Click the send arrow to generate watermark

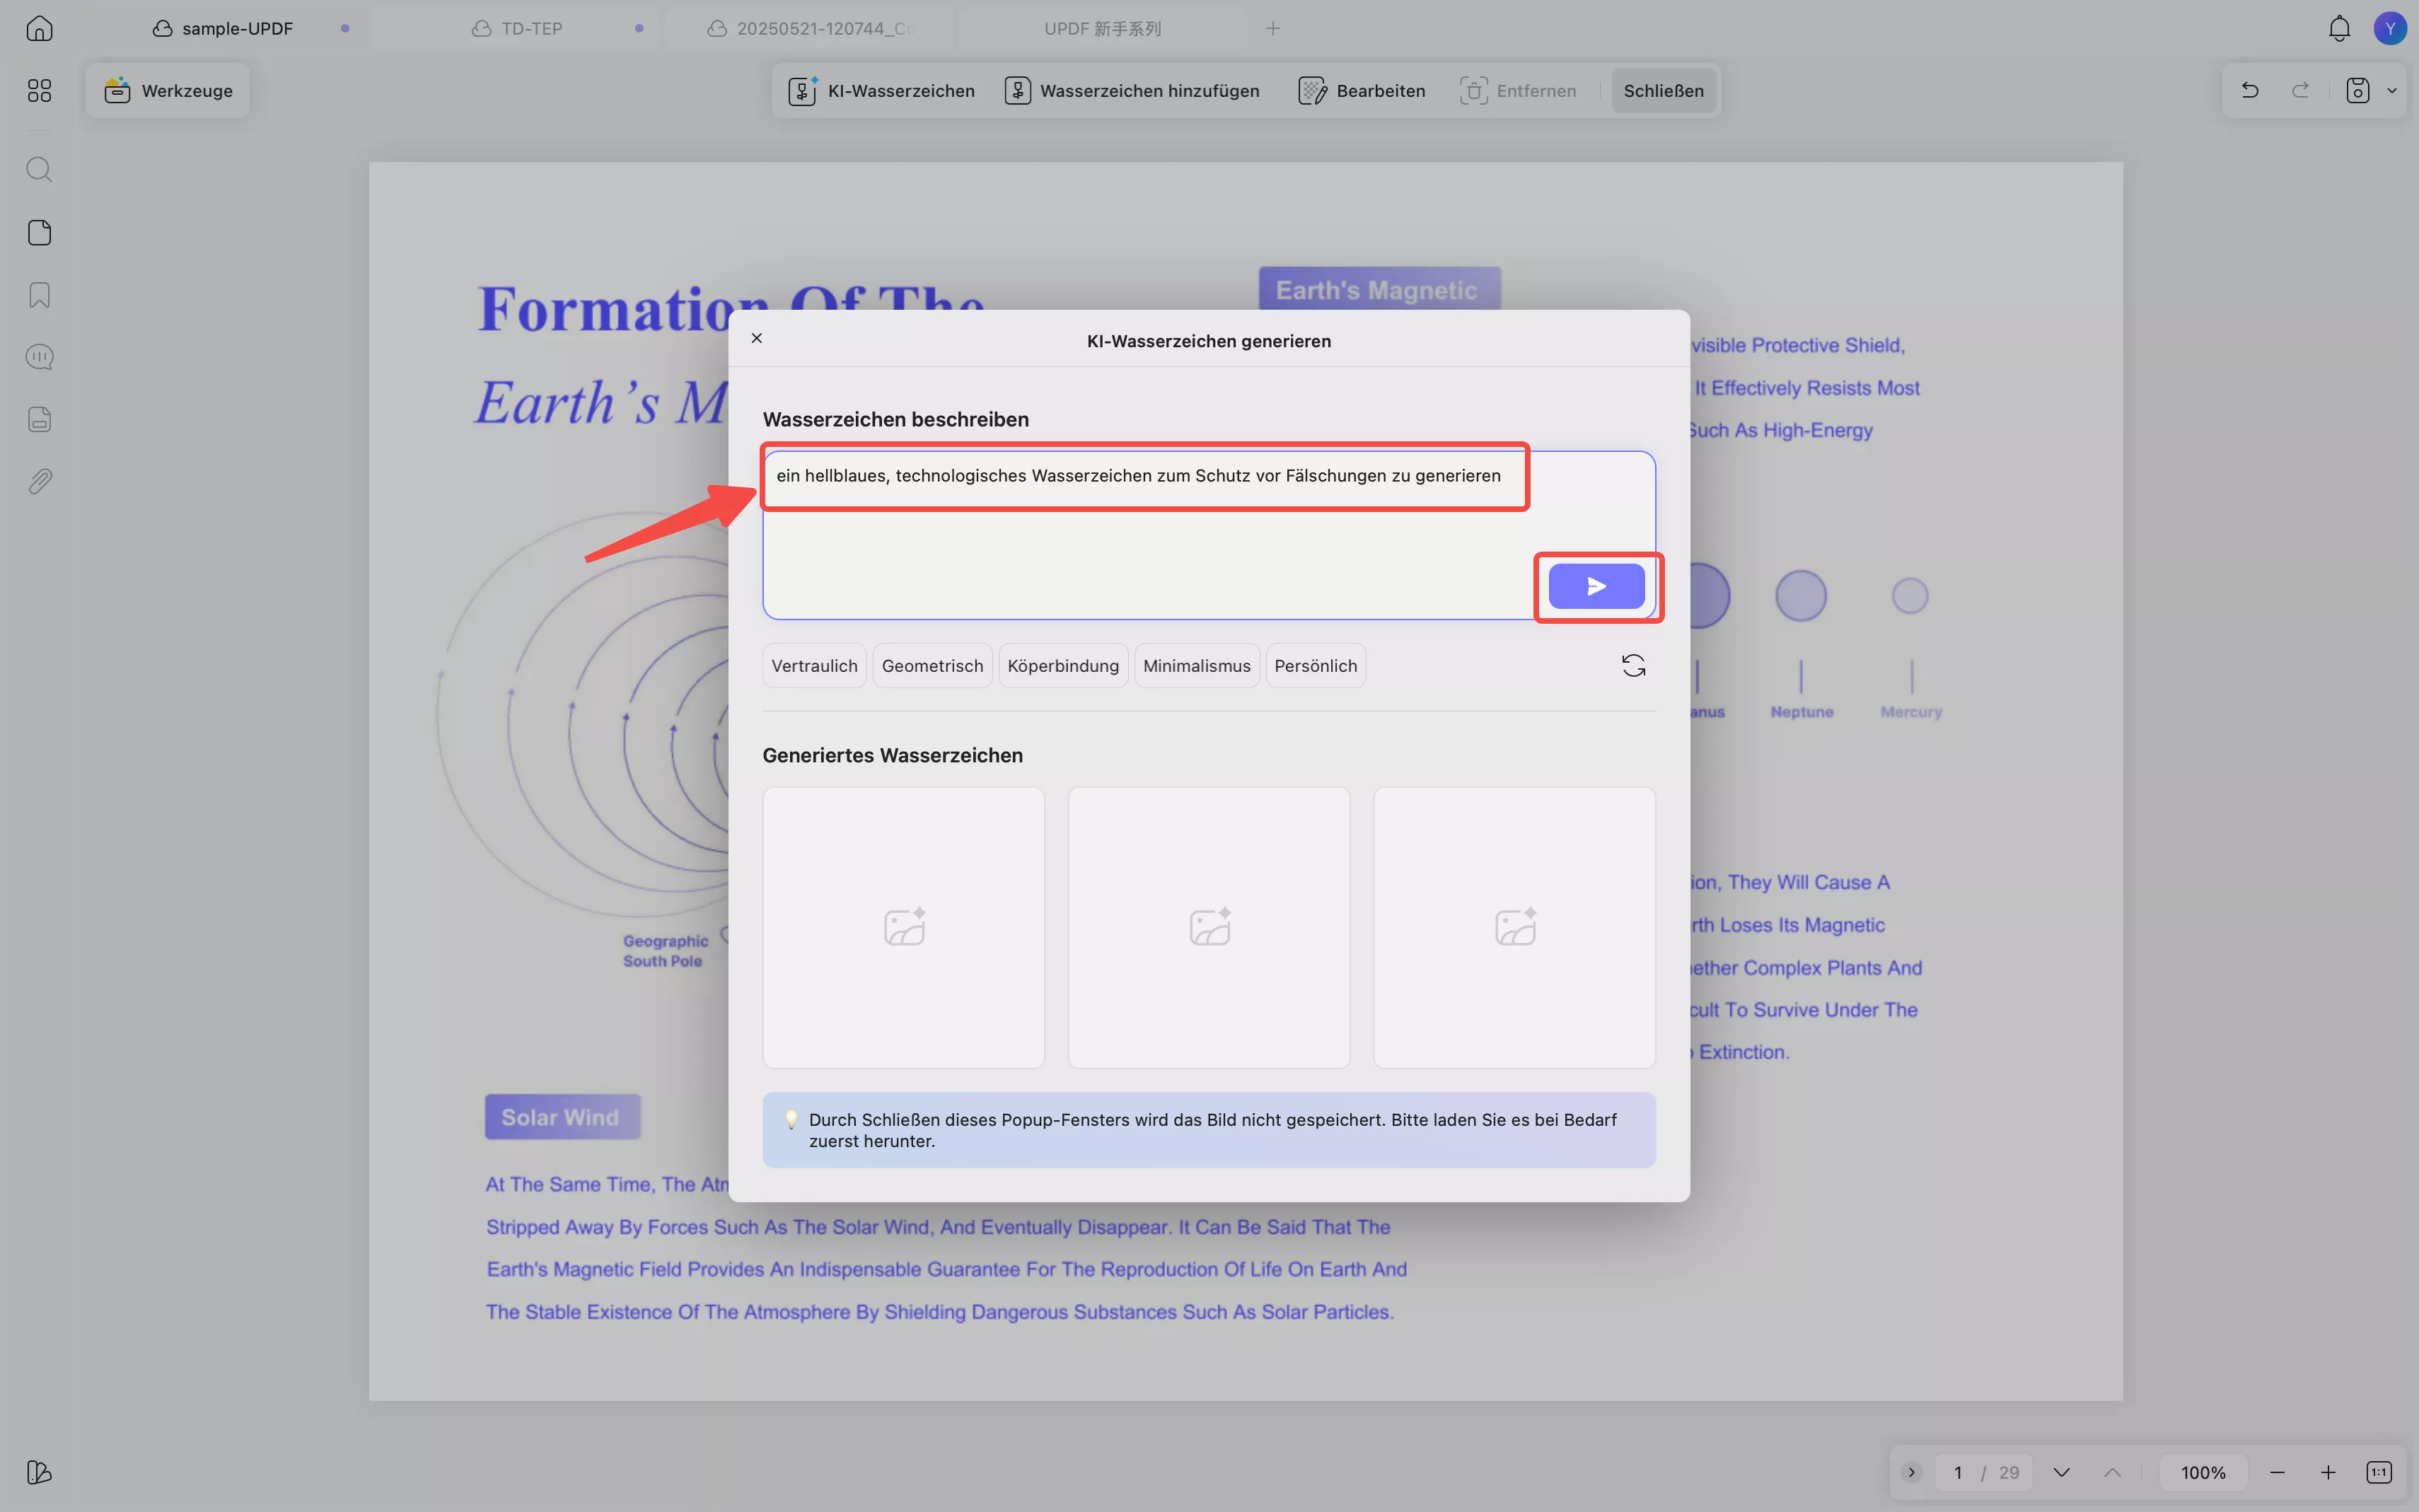pos(1596,586)
